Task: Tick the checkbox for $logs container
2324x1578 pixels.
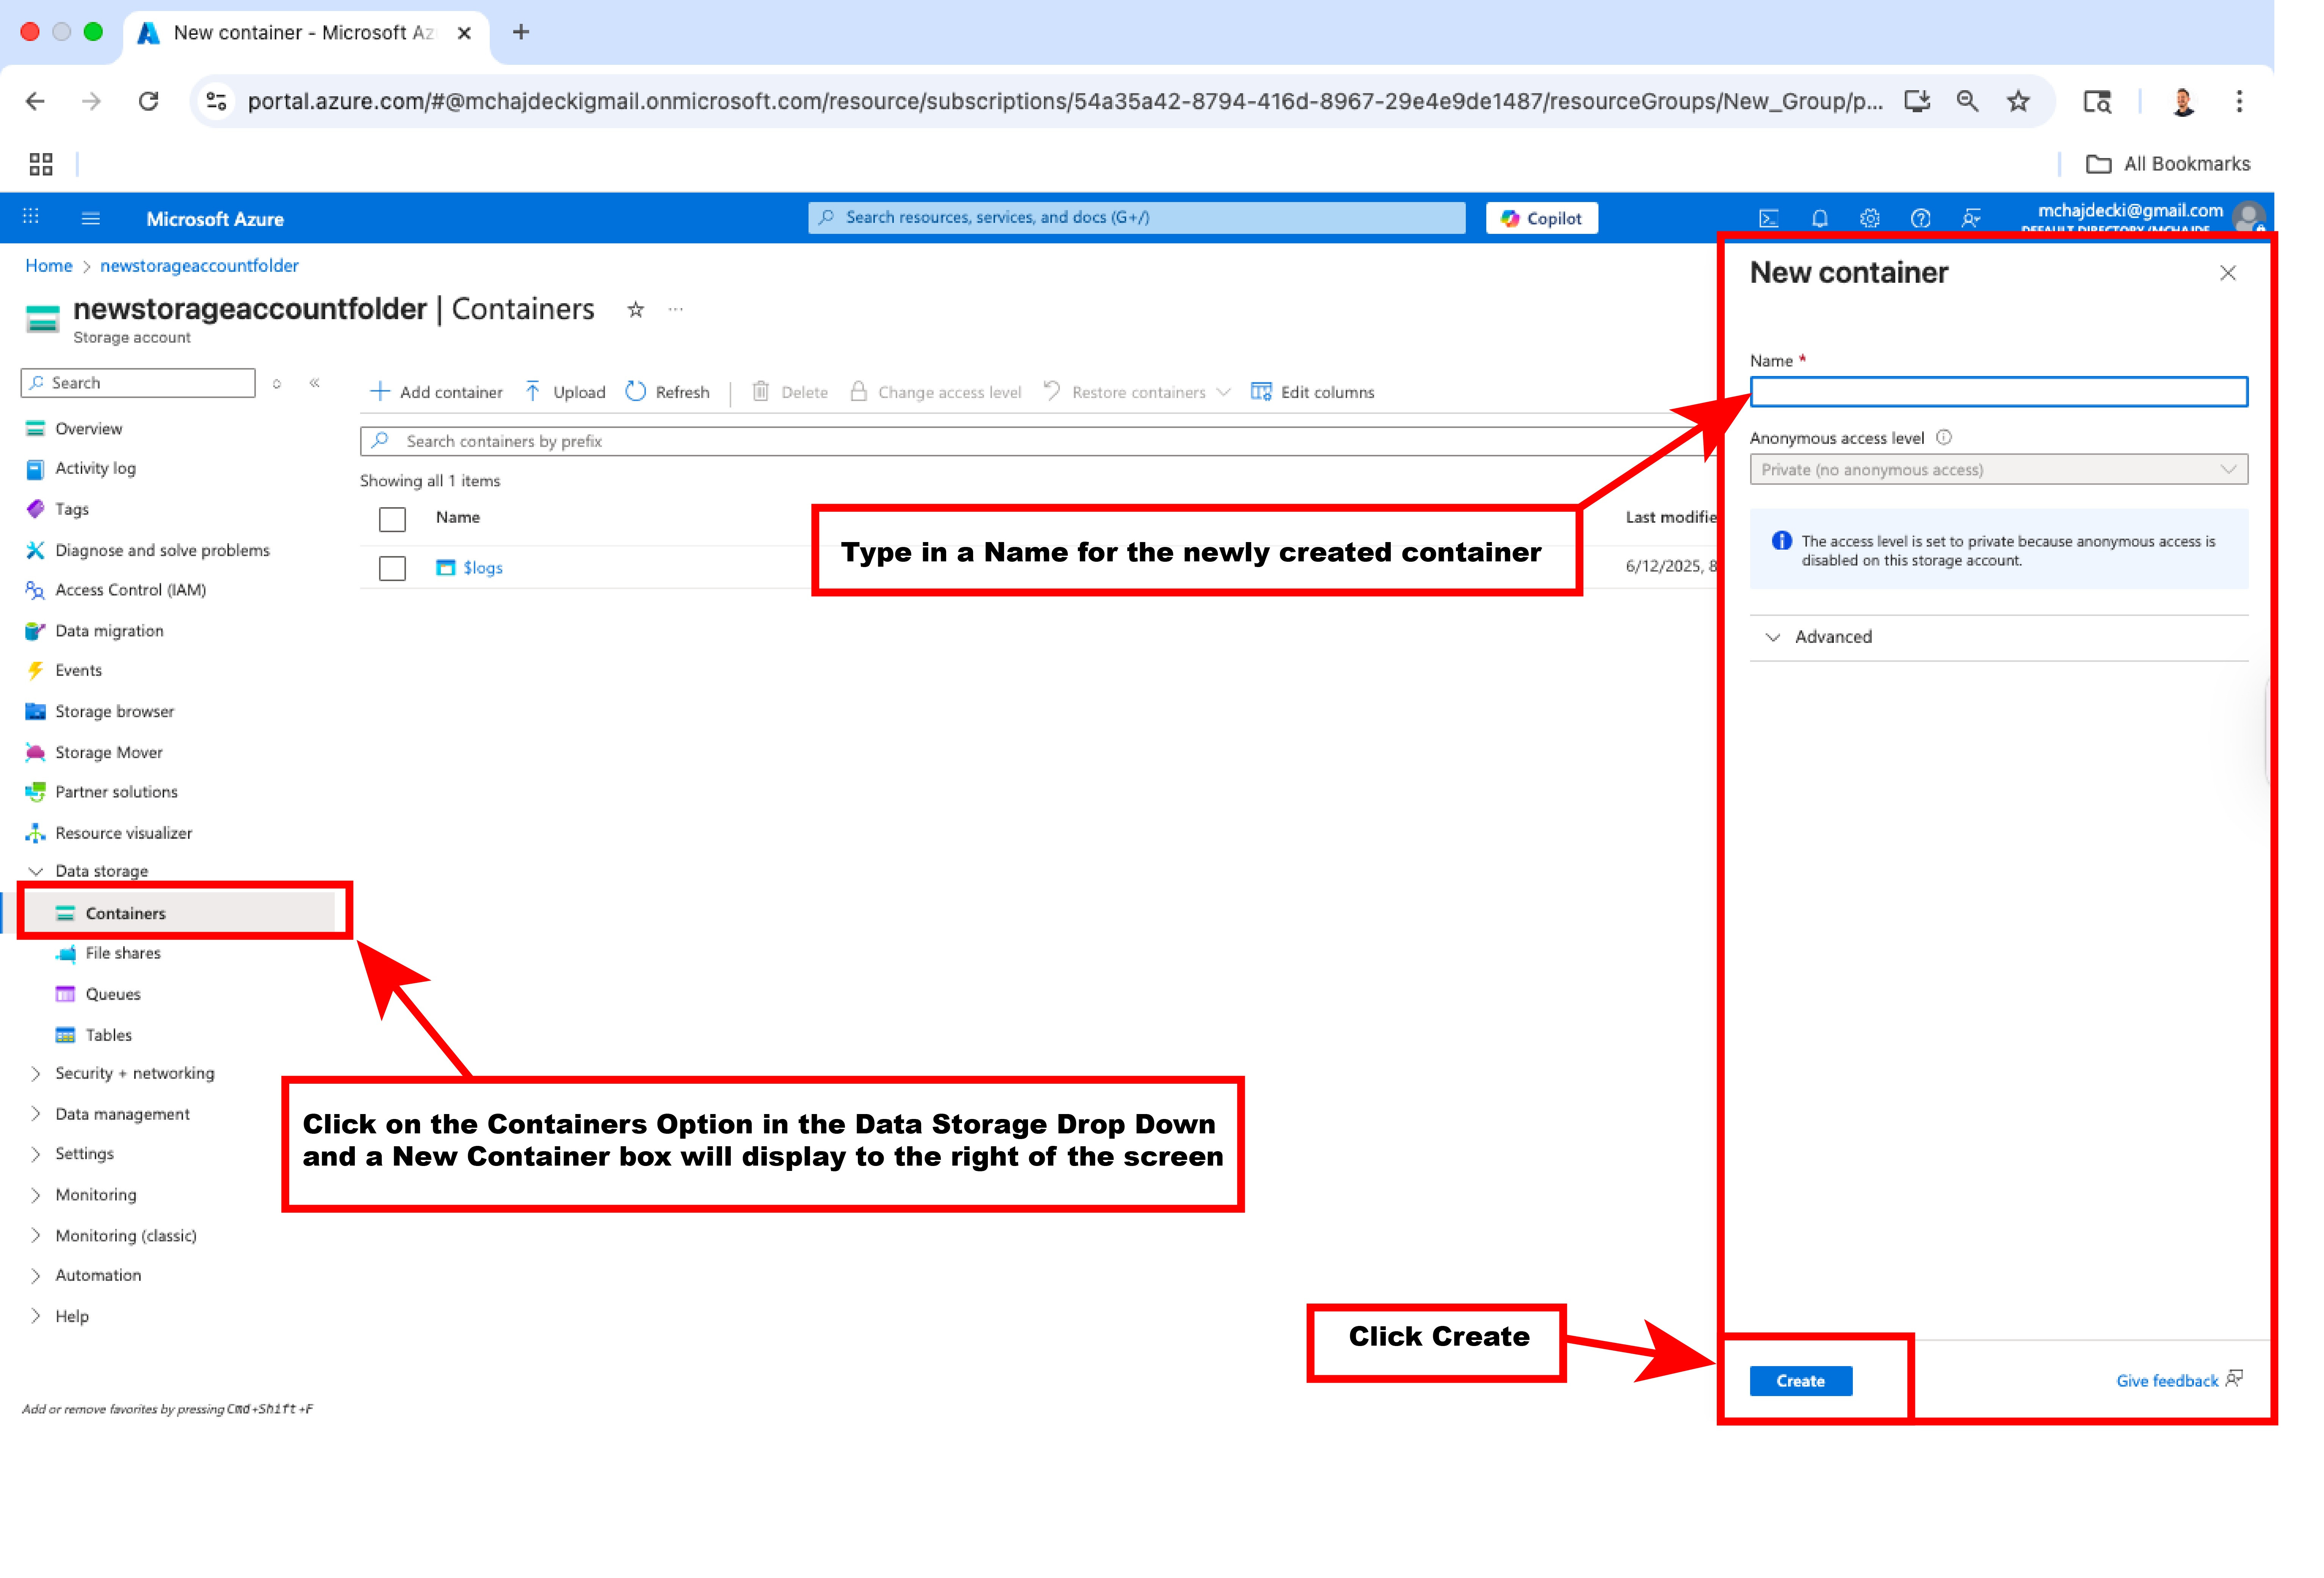Action: 392,568
